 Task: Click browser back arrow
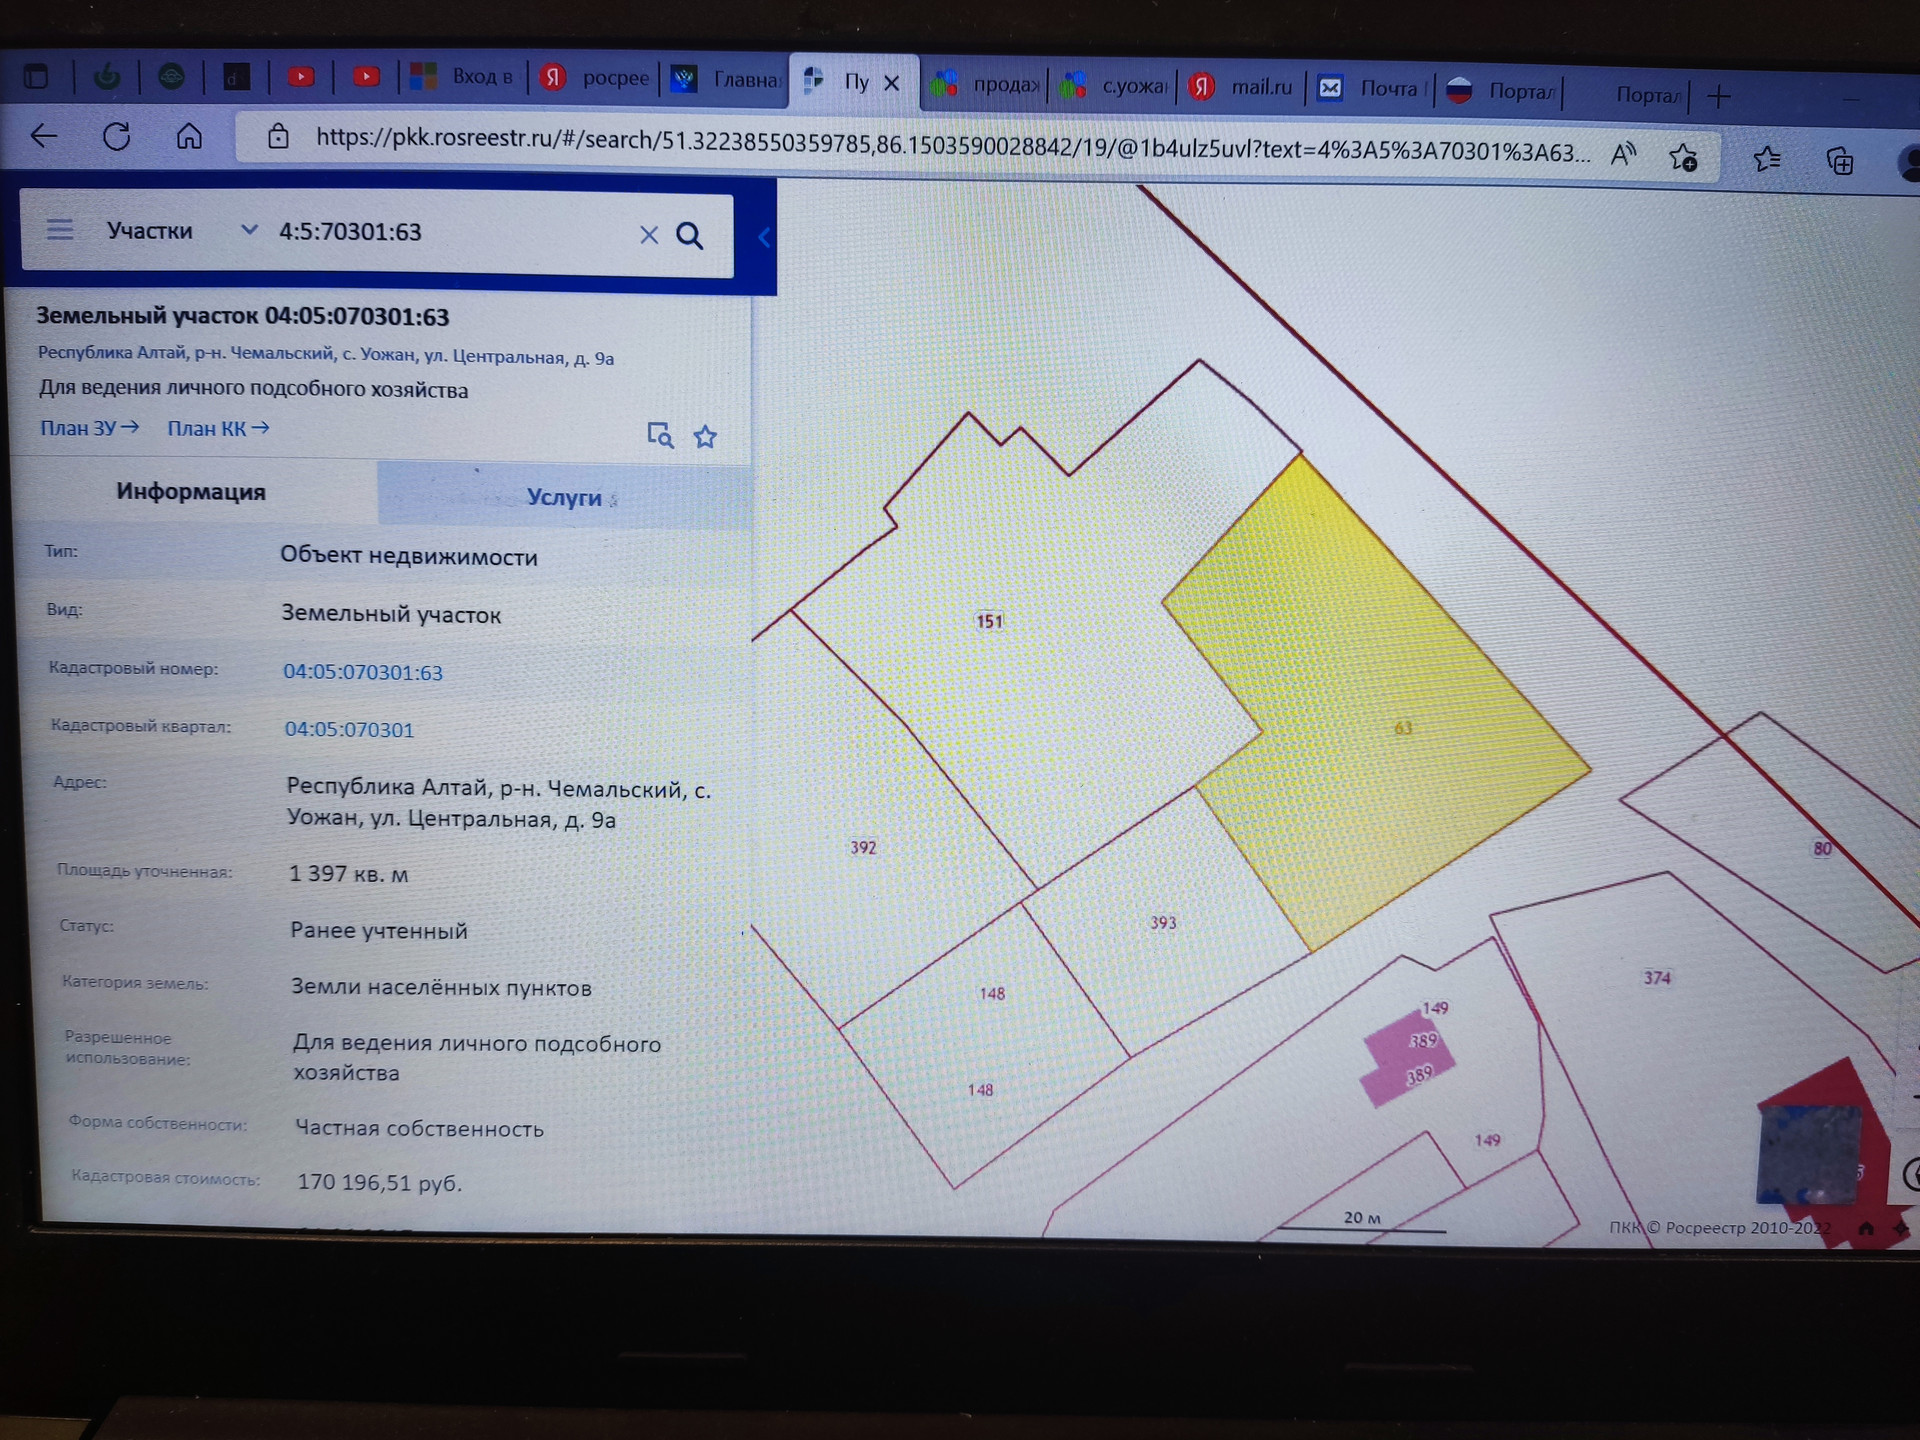(44, 135)
